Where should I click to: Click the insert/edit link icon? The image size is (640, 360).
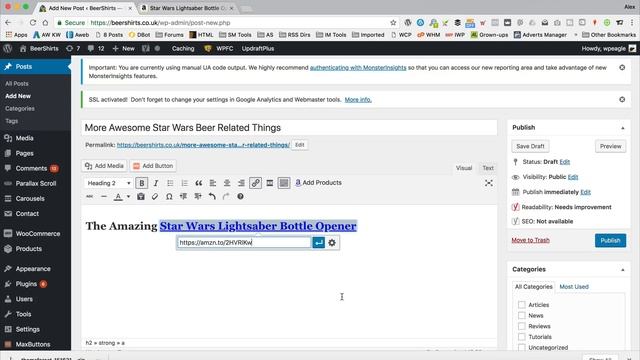(256, 183)
